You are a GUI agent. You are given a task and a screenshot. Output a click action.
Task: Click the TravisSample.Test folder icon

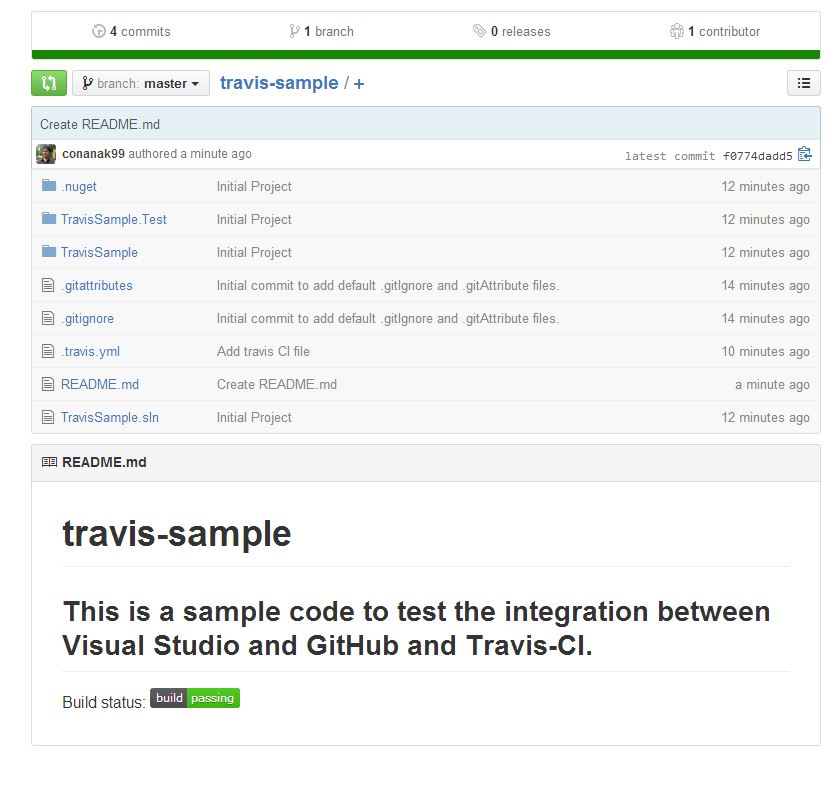[49, 219]
